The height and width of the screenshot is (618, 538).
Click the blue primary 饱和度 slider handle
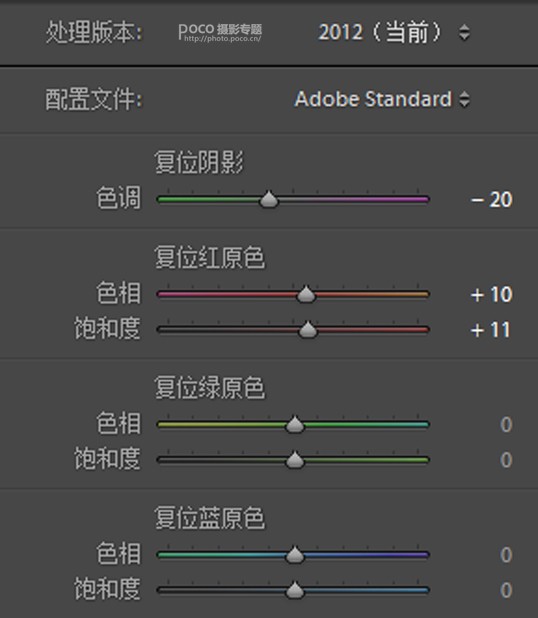(294, 590)
